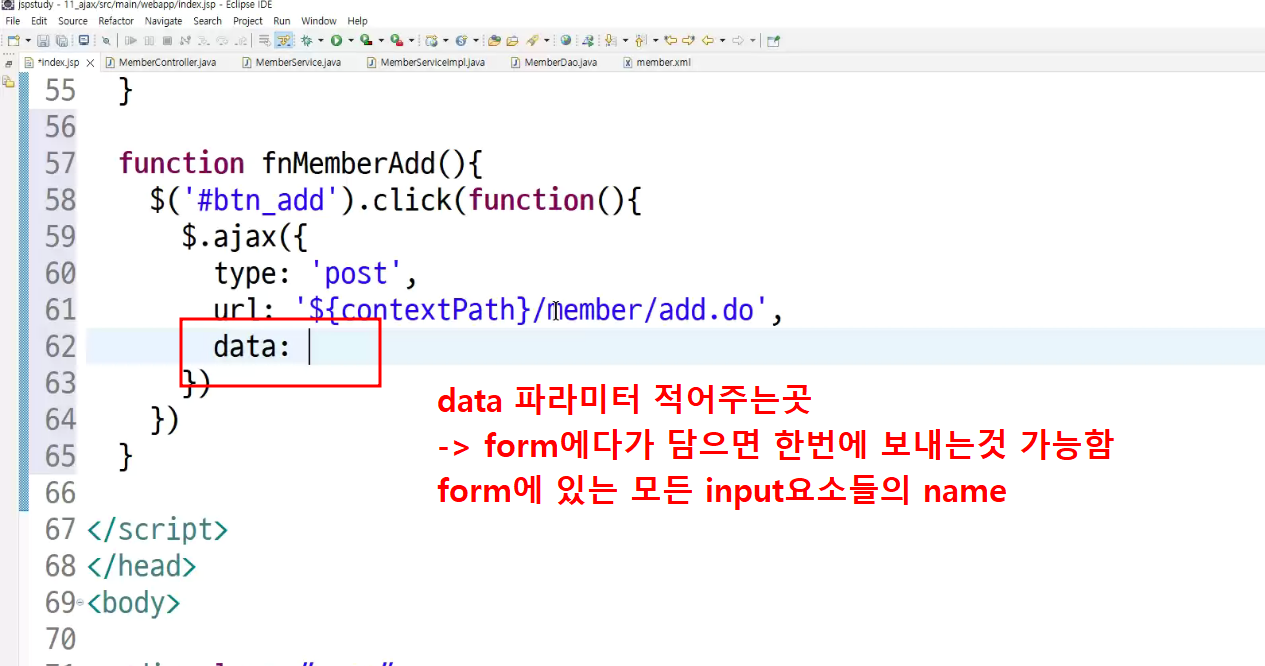1265x666 pixels.
Task: Click the Debug bug icon
Action: pyautogui.click(x=306, y=41)
